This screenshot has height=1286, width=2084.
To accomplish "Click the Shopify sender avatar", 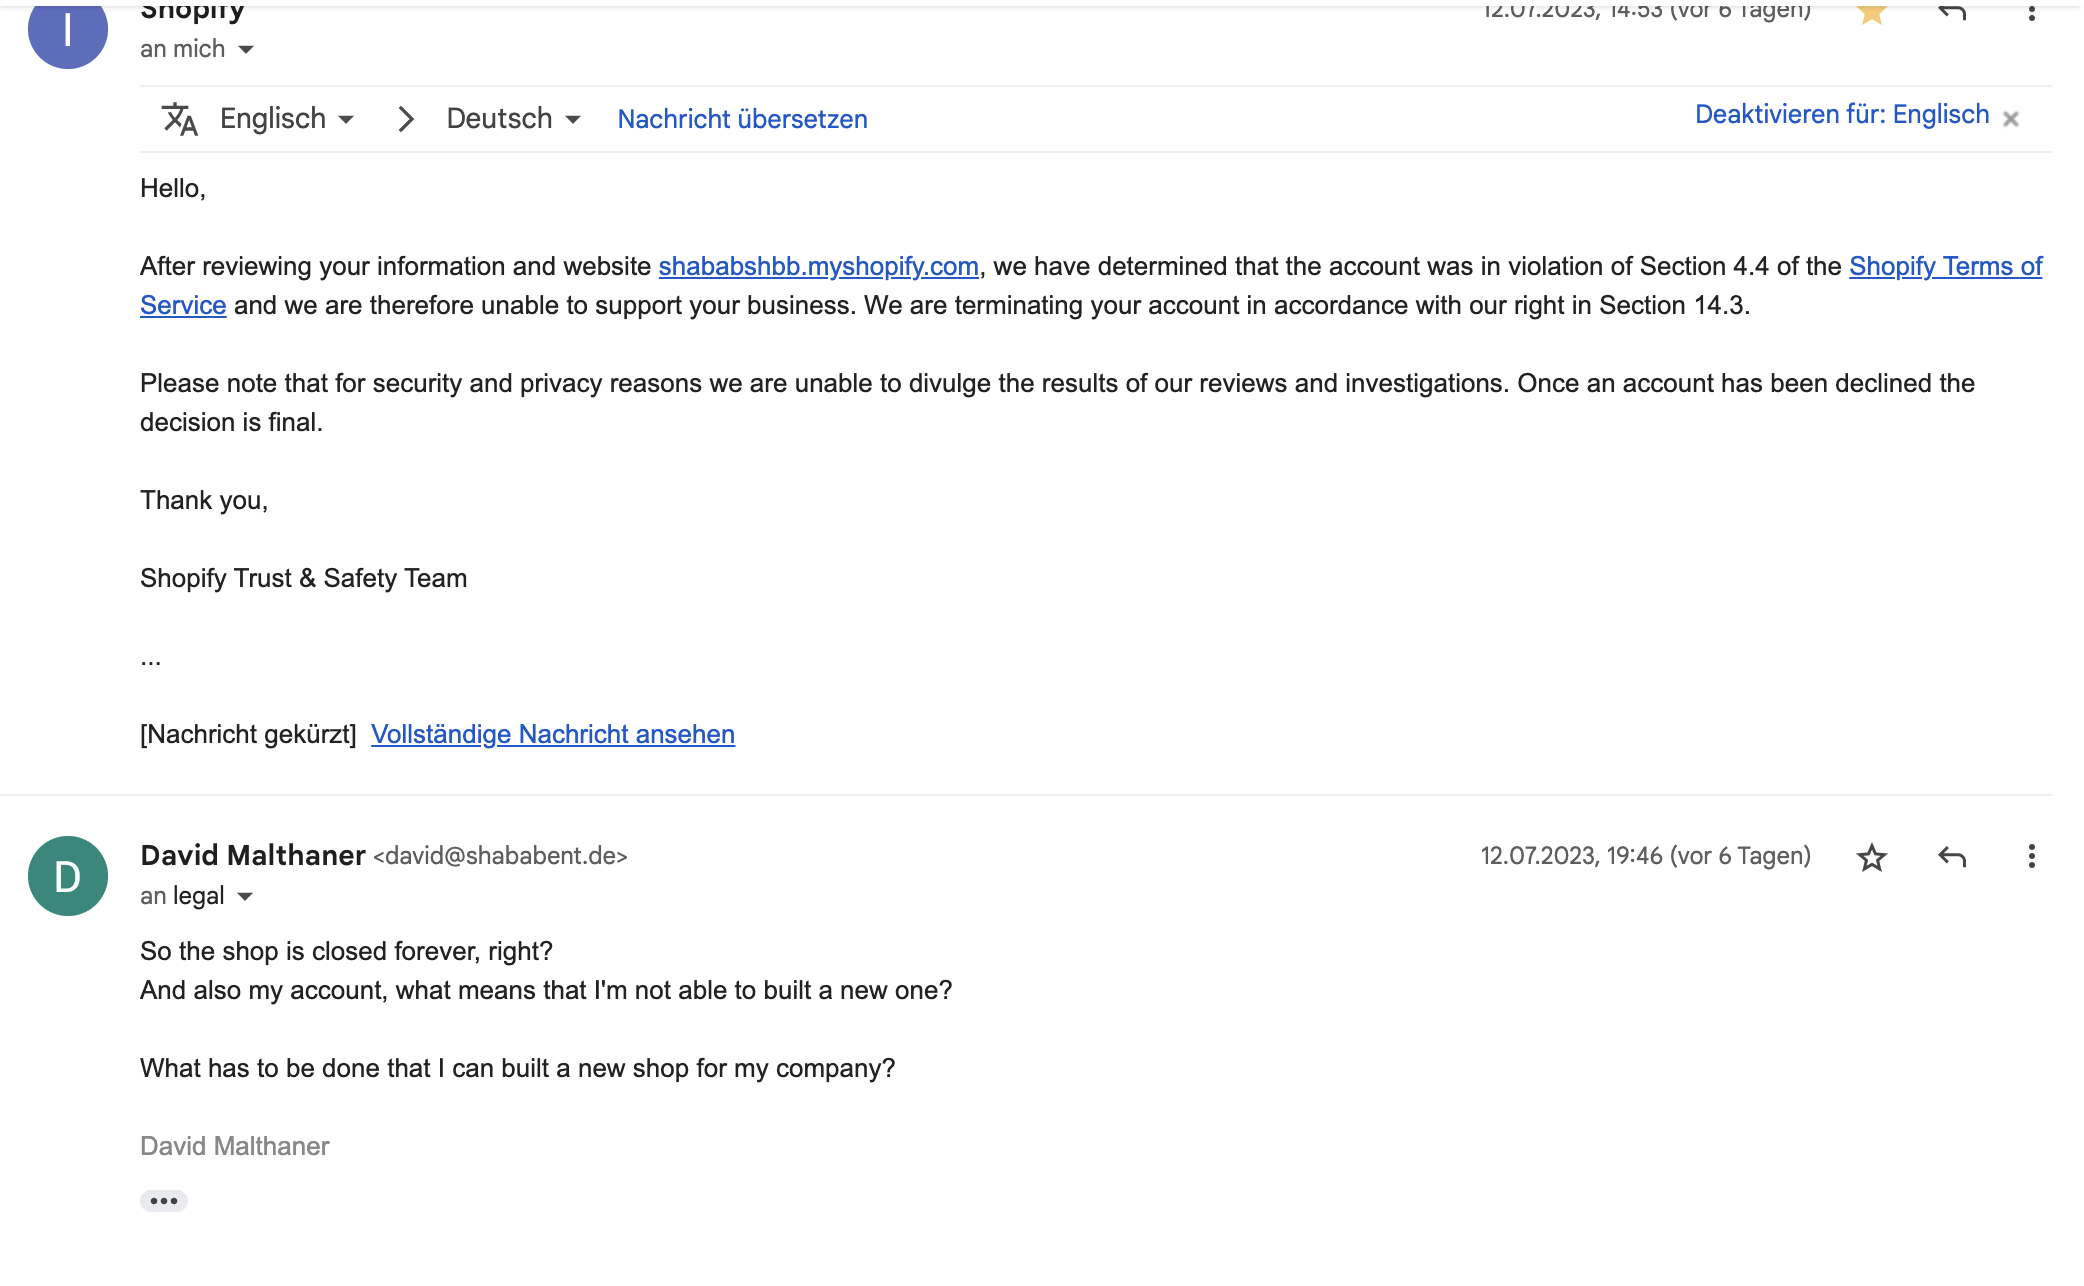I will [x=68, y=32].
